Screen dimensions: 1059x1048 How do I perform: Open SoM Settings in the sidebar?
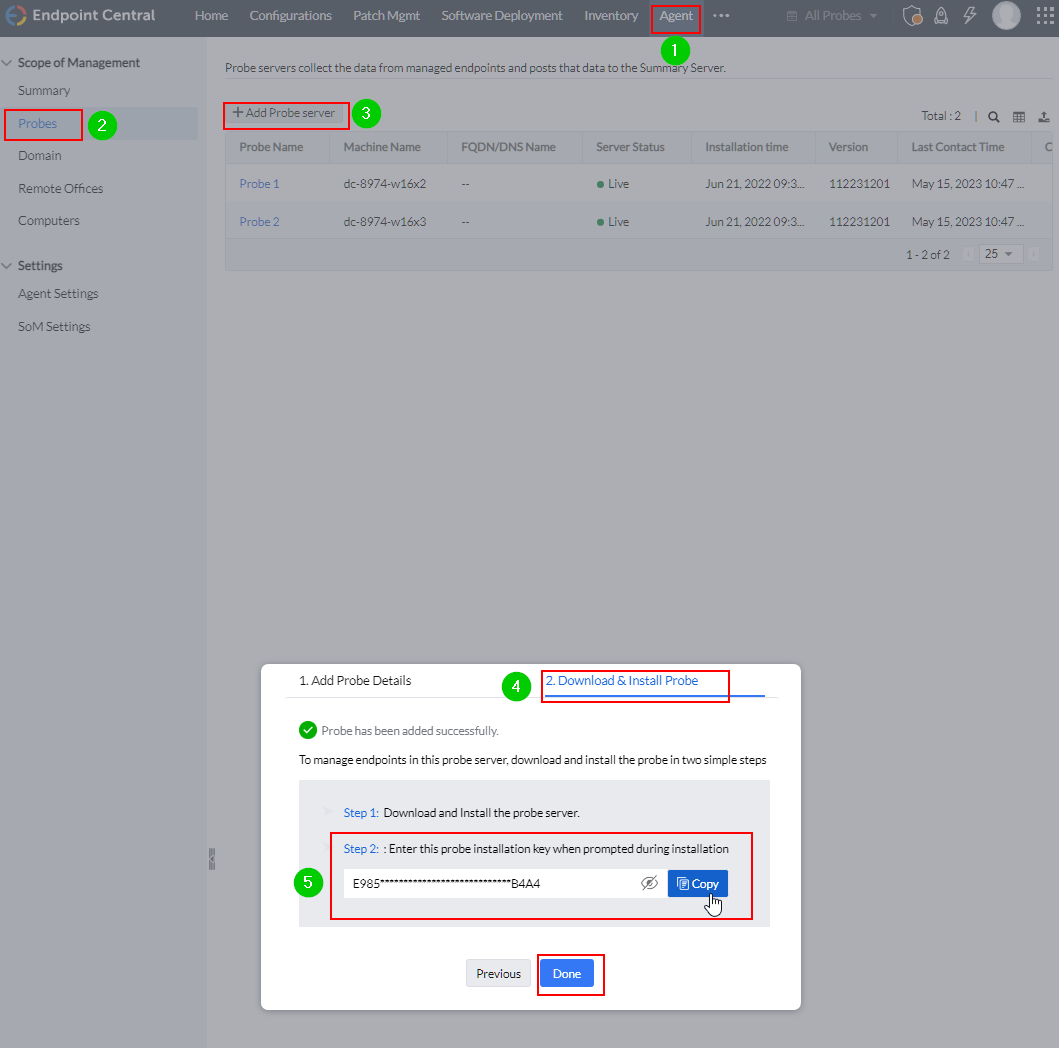54,327
